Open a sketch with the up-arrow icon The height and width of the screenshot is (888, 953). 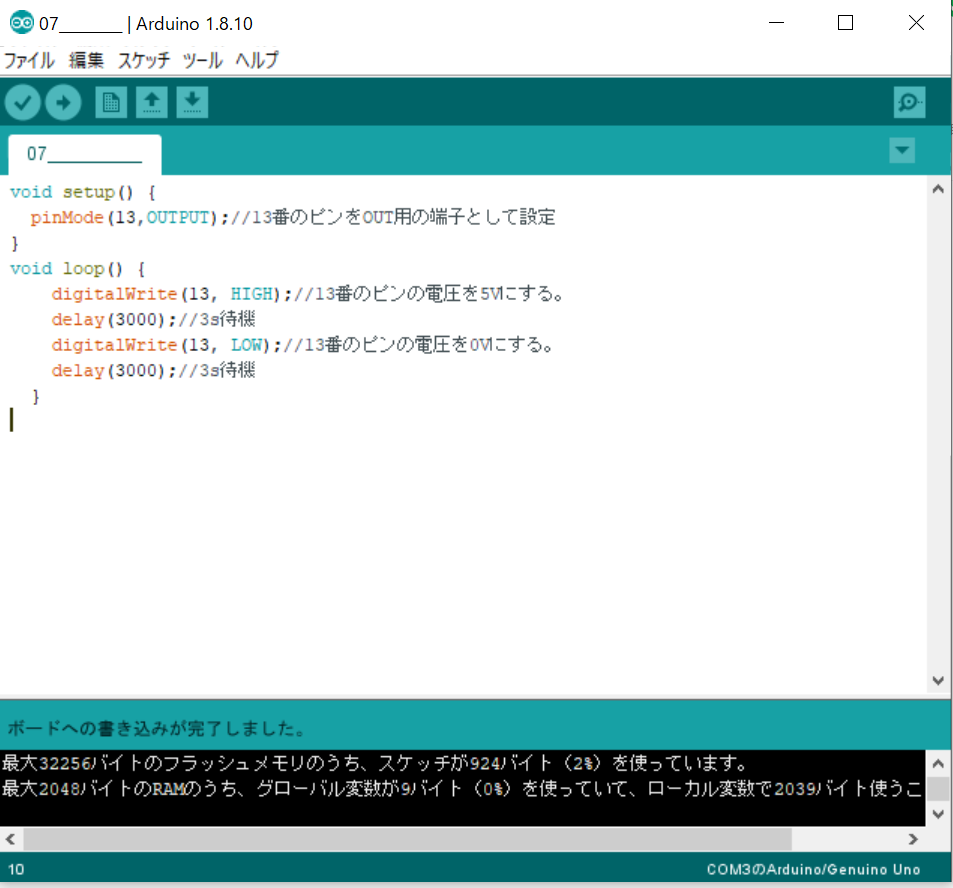tap(152, 102)
